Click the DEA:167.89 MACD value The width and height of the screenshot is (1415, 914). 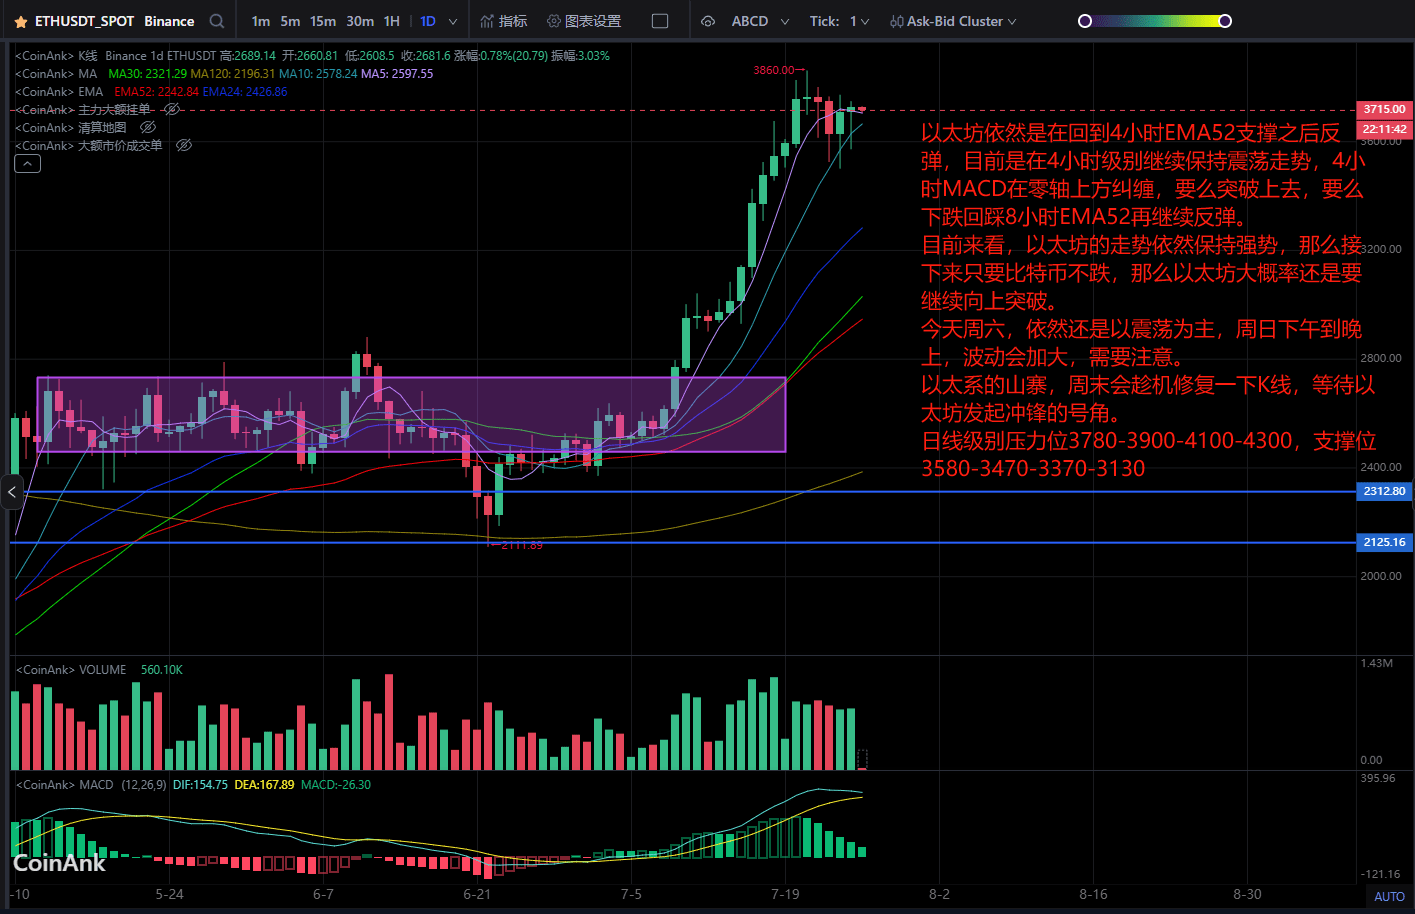click(x=264, y=785)
